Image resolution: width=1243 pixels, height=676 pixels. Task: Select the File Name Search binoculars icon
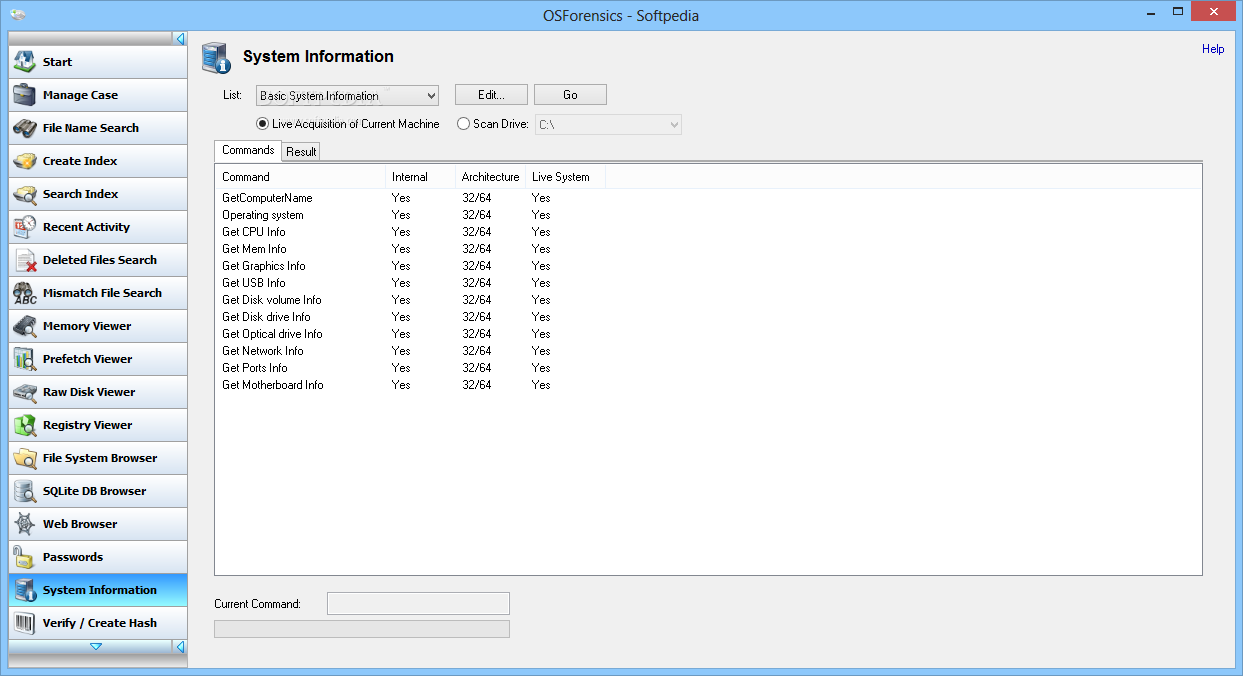25,128
